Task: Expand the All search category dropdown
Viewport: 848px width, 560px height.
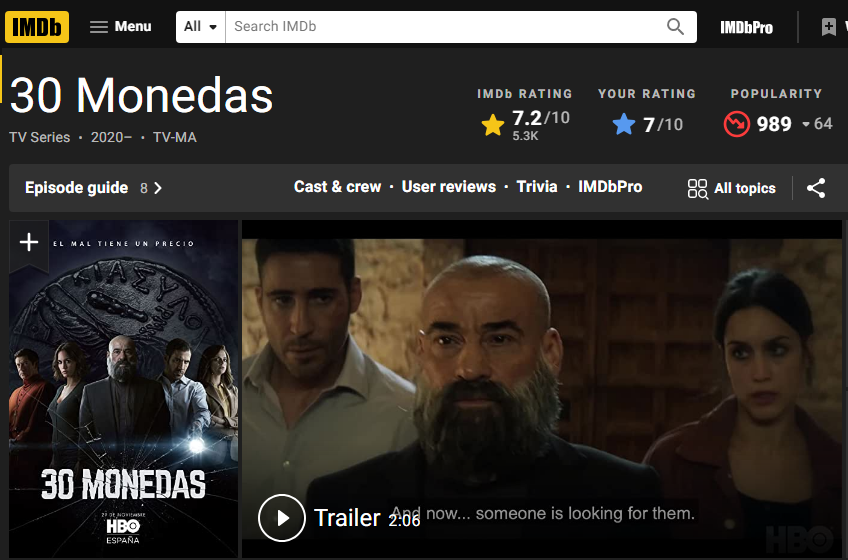Action: pos(201,27)
